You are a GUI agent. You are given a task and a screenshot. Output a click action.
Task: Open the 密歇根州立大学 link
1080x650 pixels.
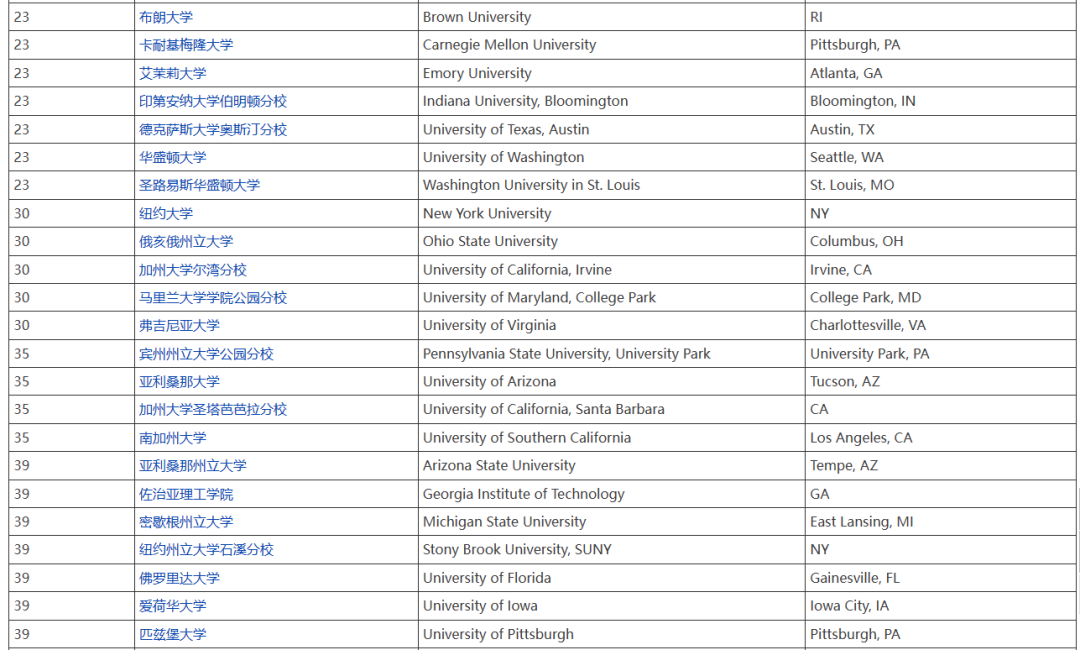186,522
